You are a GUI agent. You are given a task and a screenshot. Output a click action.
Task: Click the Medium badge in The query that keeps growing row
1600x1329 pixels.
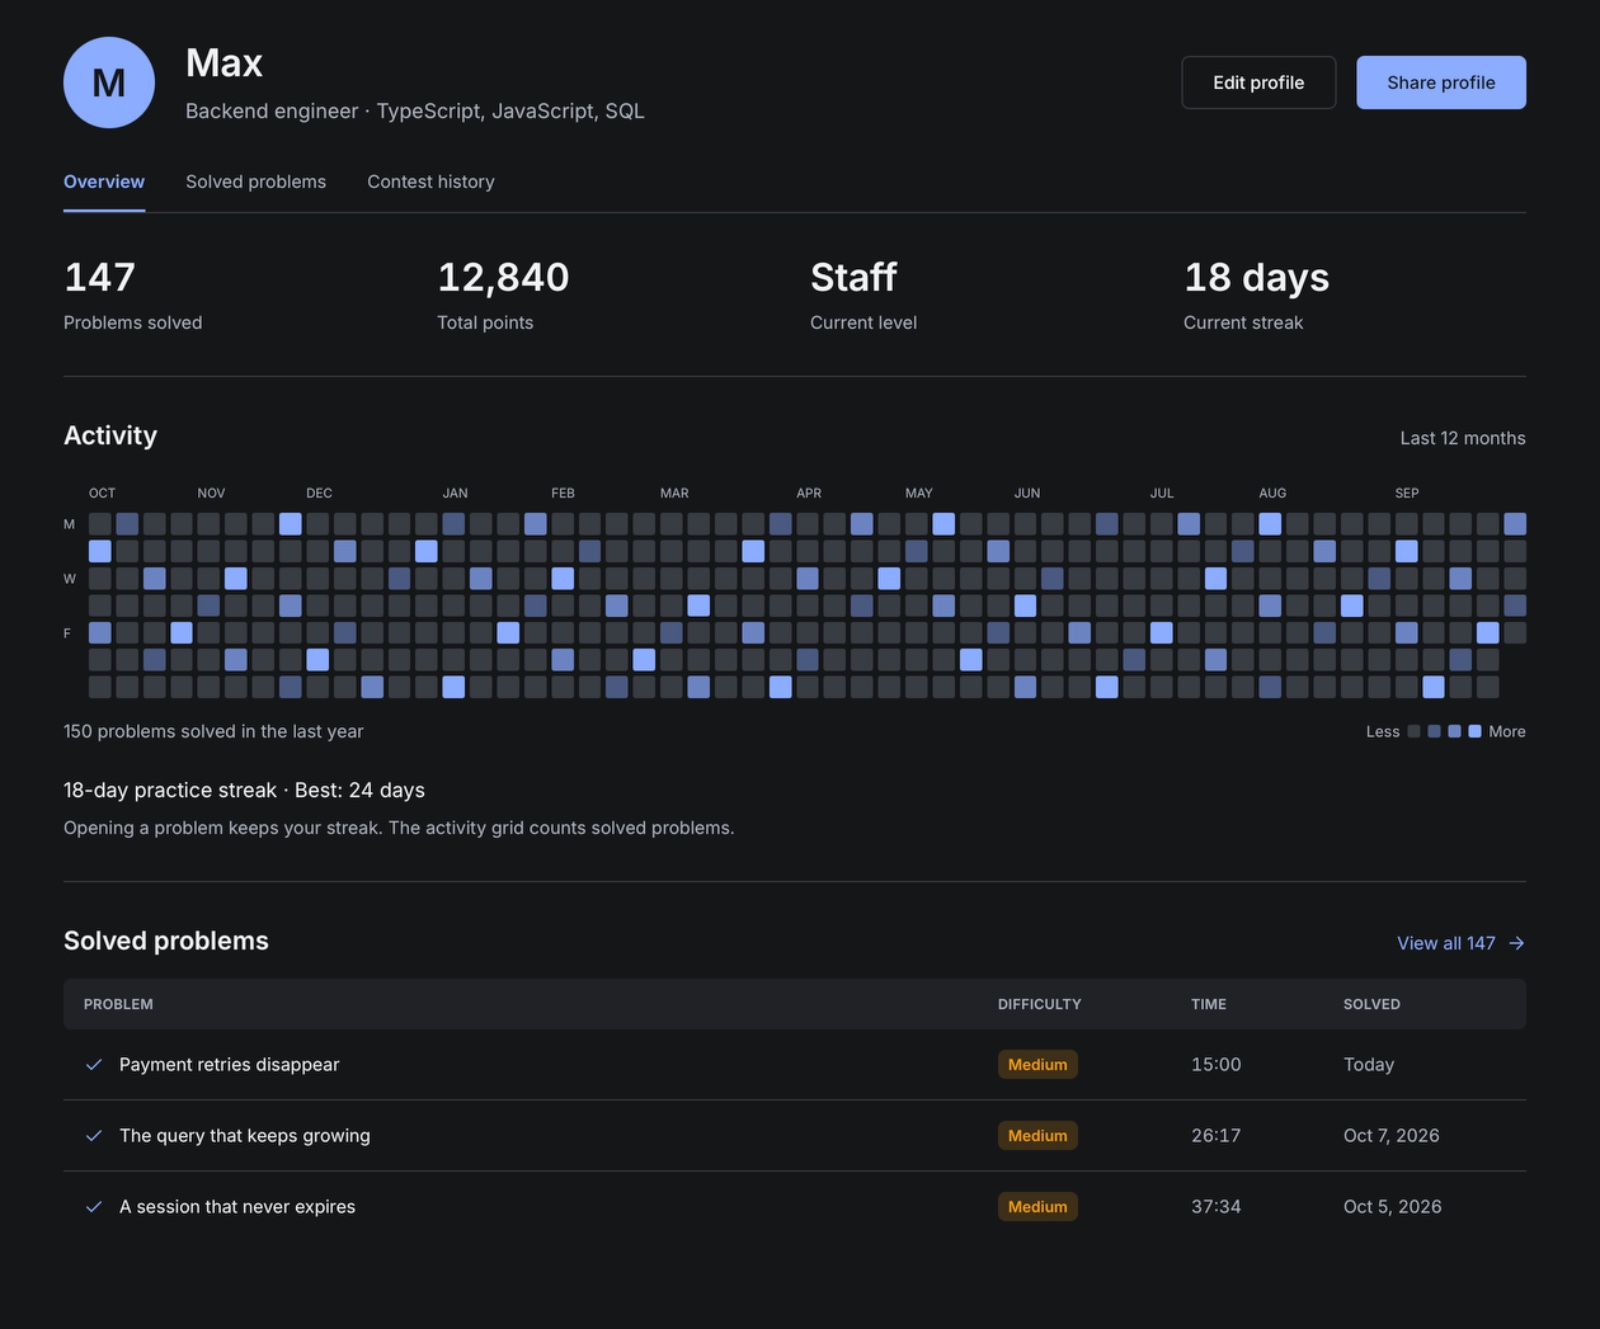pos(1037,1135)
